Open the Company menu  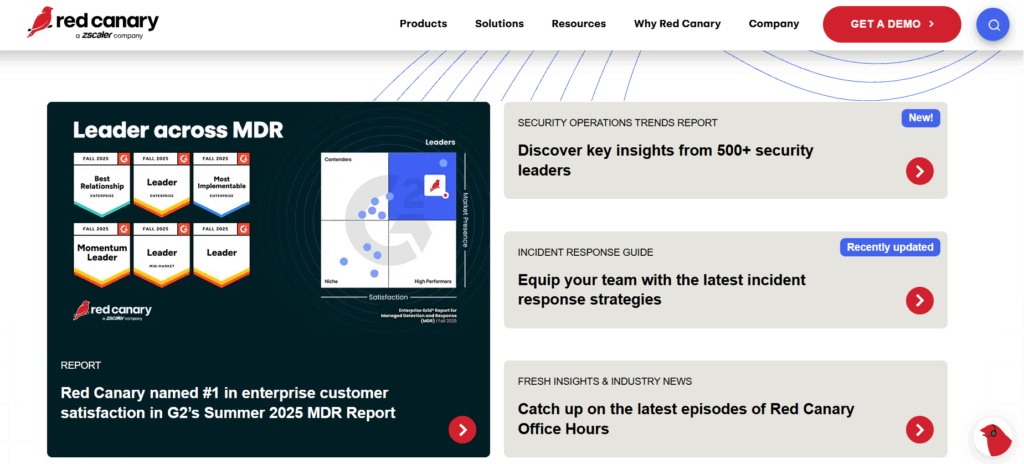pyautogui.click(x=774, y=24)
